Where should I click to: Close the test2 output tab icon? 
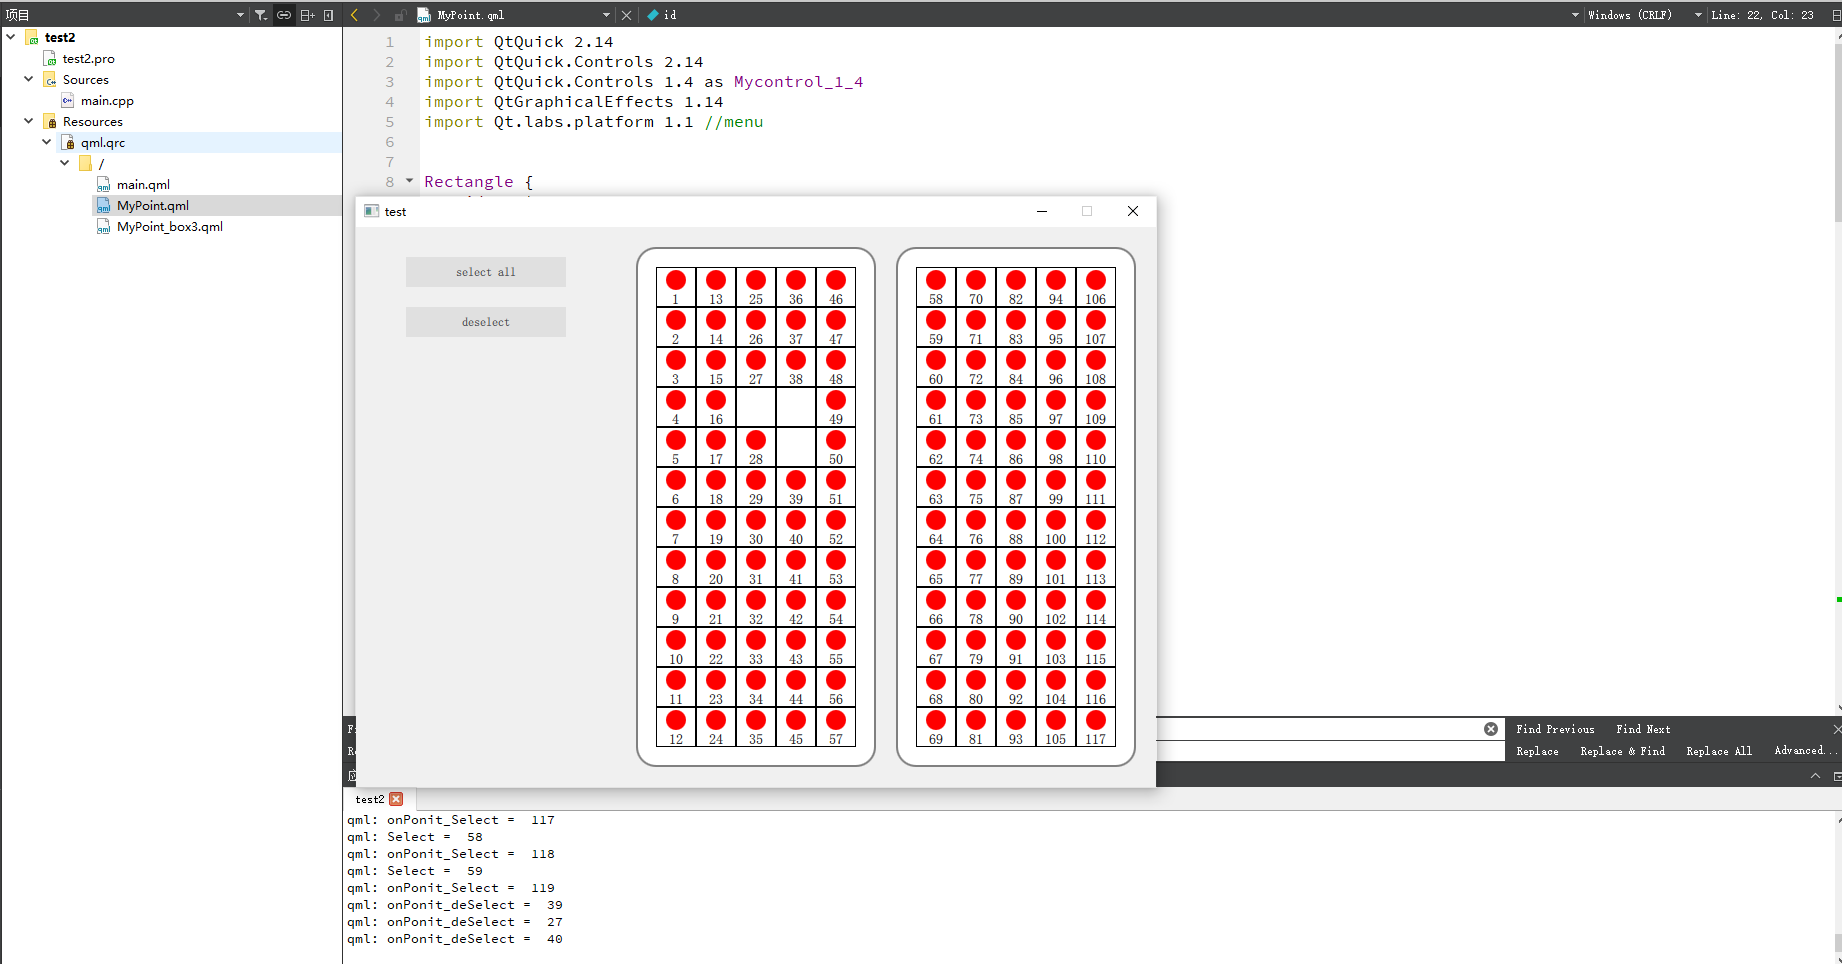click(396, 799)
